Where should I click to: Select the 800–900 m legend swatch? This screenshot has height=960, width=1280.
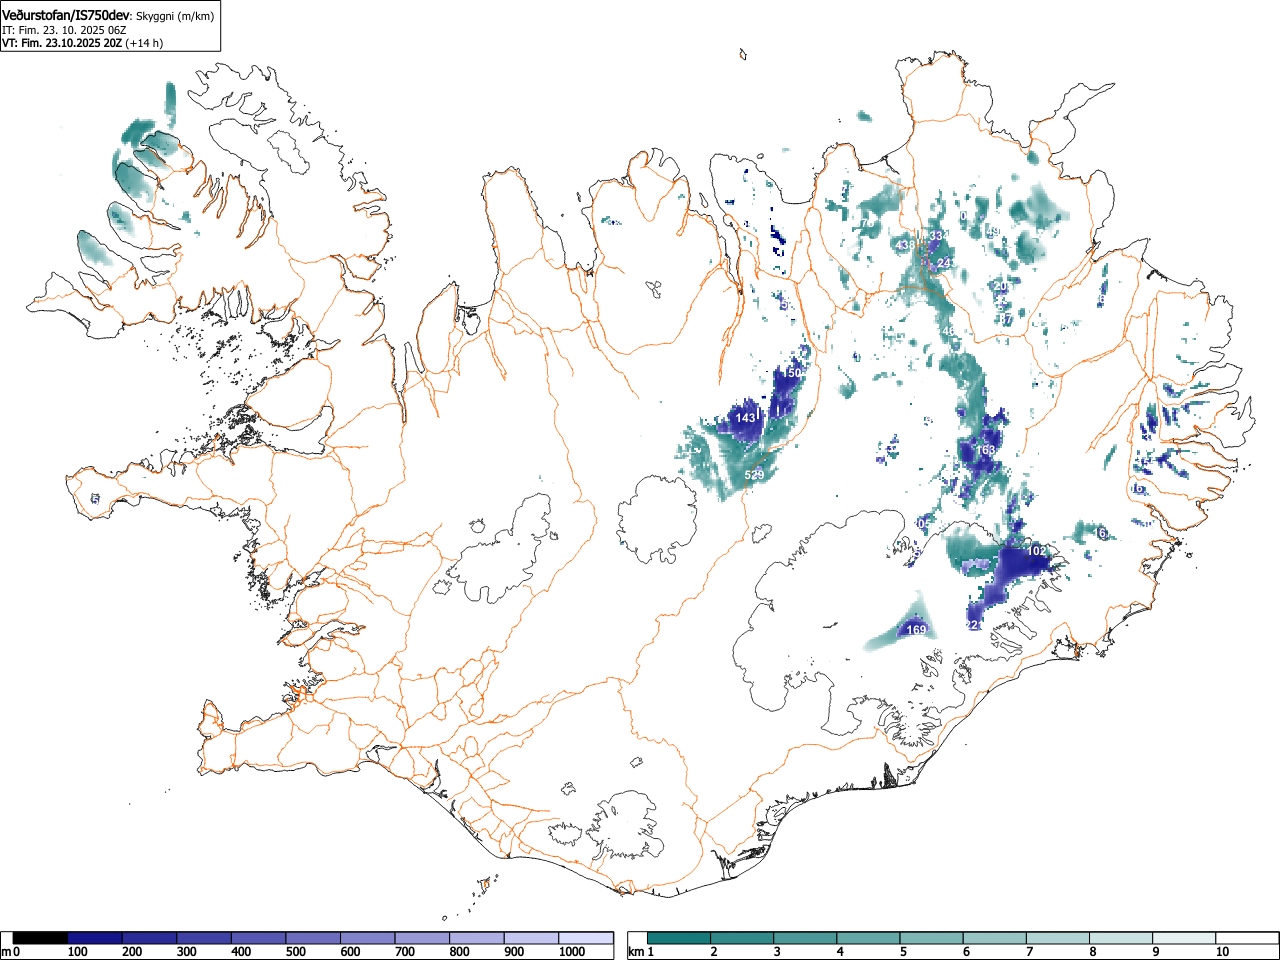click(x=477, y=938)
